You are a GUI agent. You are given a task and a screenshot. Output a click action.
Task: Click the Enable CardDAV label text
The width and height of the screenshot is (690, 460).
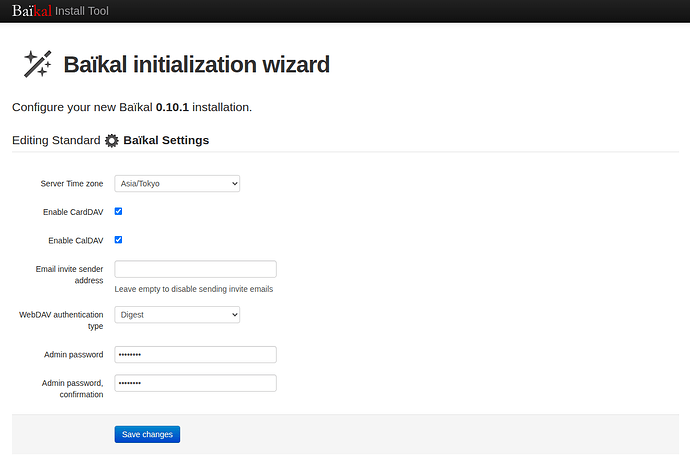click(x=73, y=212)
